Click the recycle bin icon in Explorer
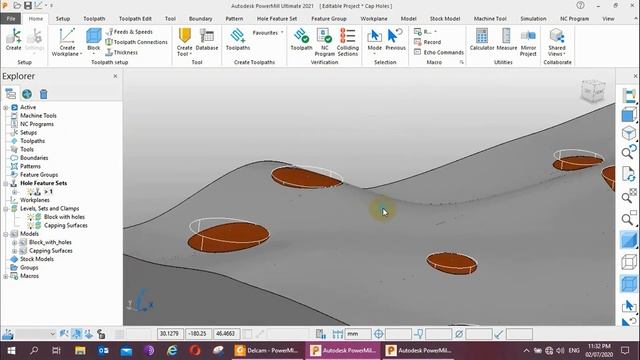The image size is (640, 360). pyautogui.click(x=44, y=94)
